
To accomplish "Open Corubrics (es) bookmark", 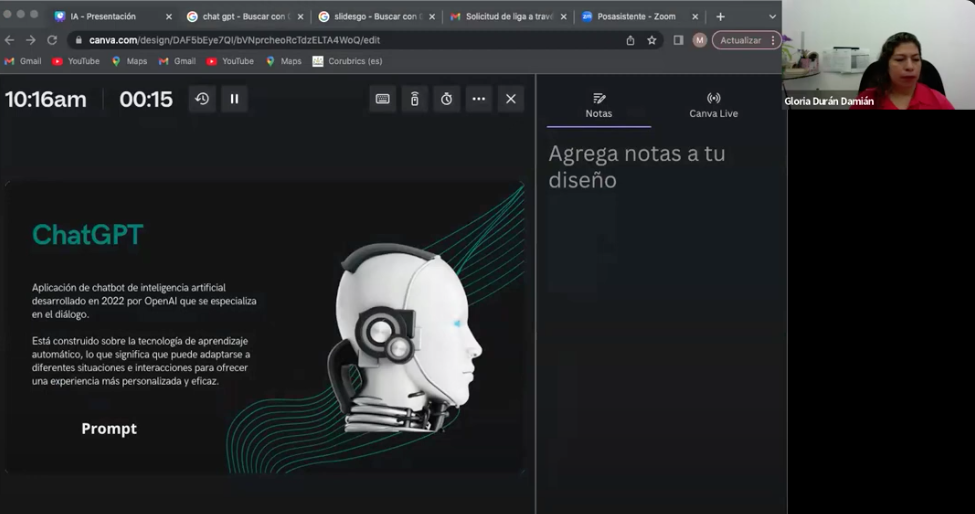I will [348, 61].
